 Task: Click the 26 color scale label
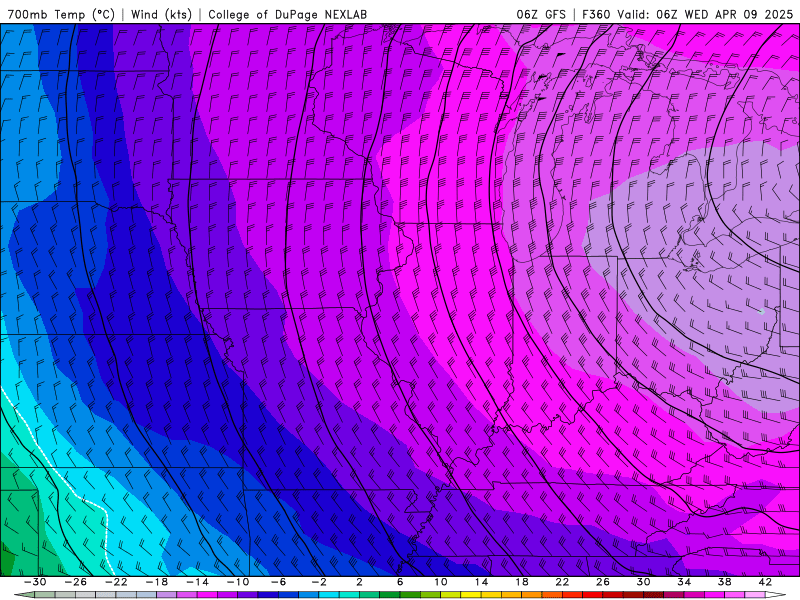click(x=603, y=582)
